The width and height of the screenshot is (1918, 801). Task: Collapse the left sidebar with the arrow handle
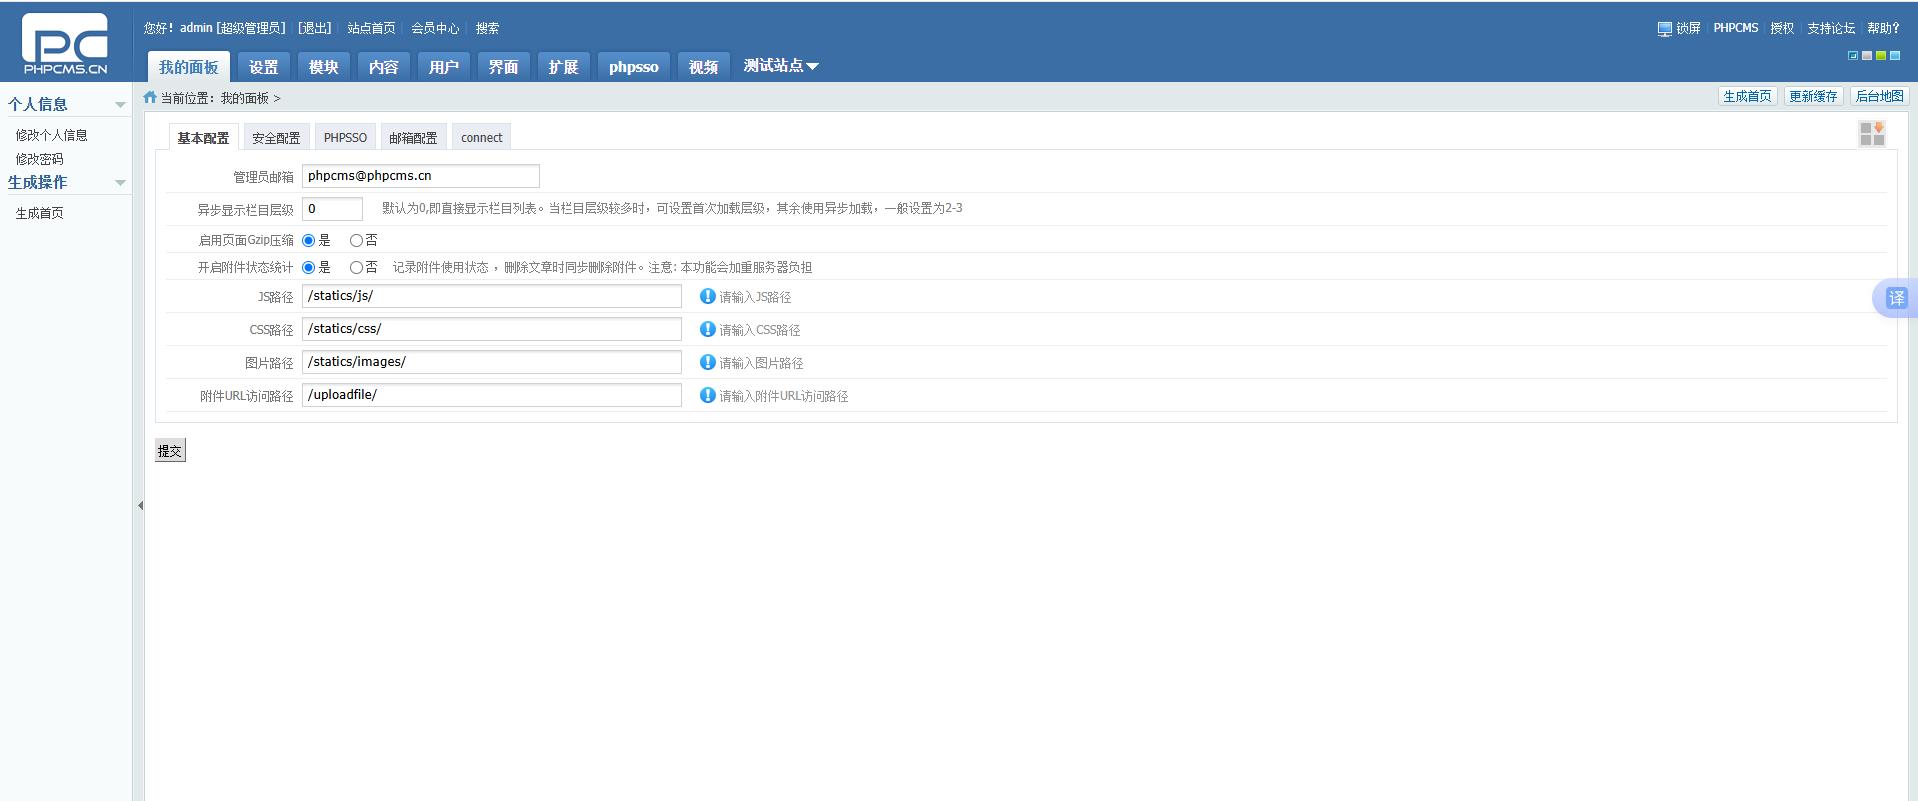coord(140,505)
